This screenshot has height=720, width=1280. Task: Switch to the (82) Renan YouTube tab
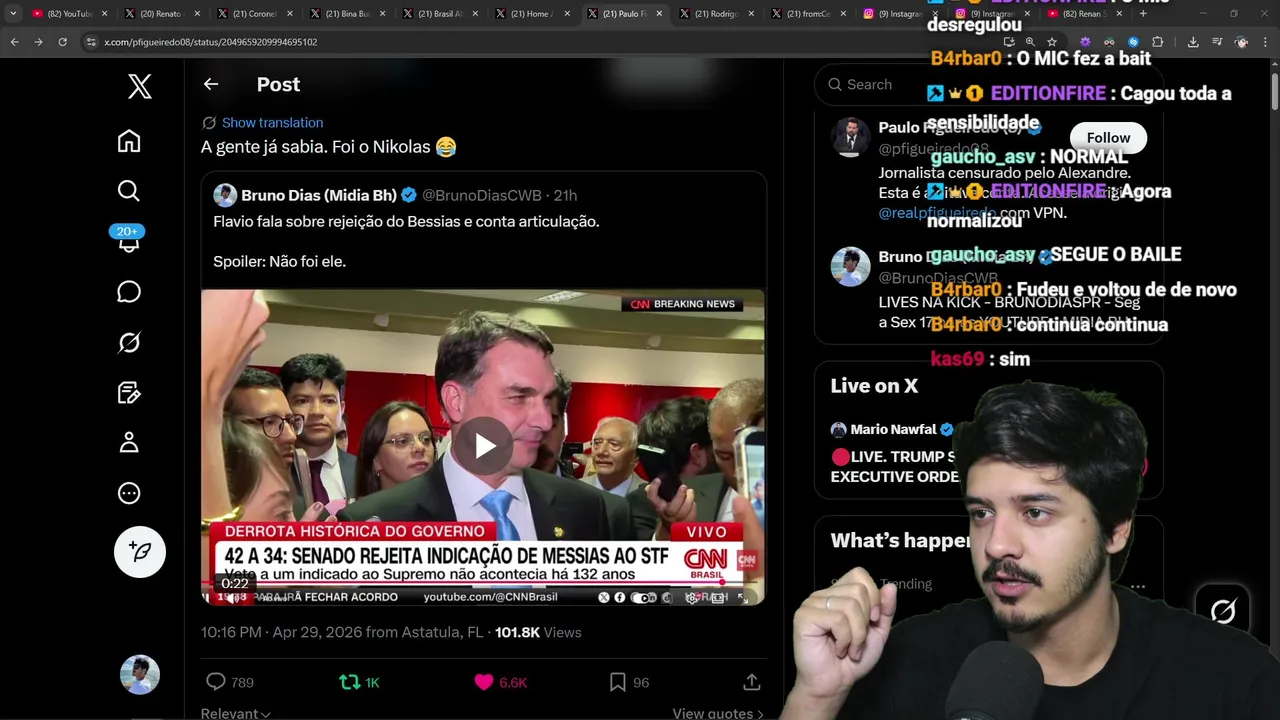pos(1085,14)
